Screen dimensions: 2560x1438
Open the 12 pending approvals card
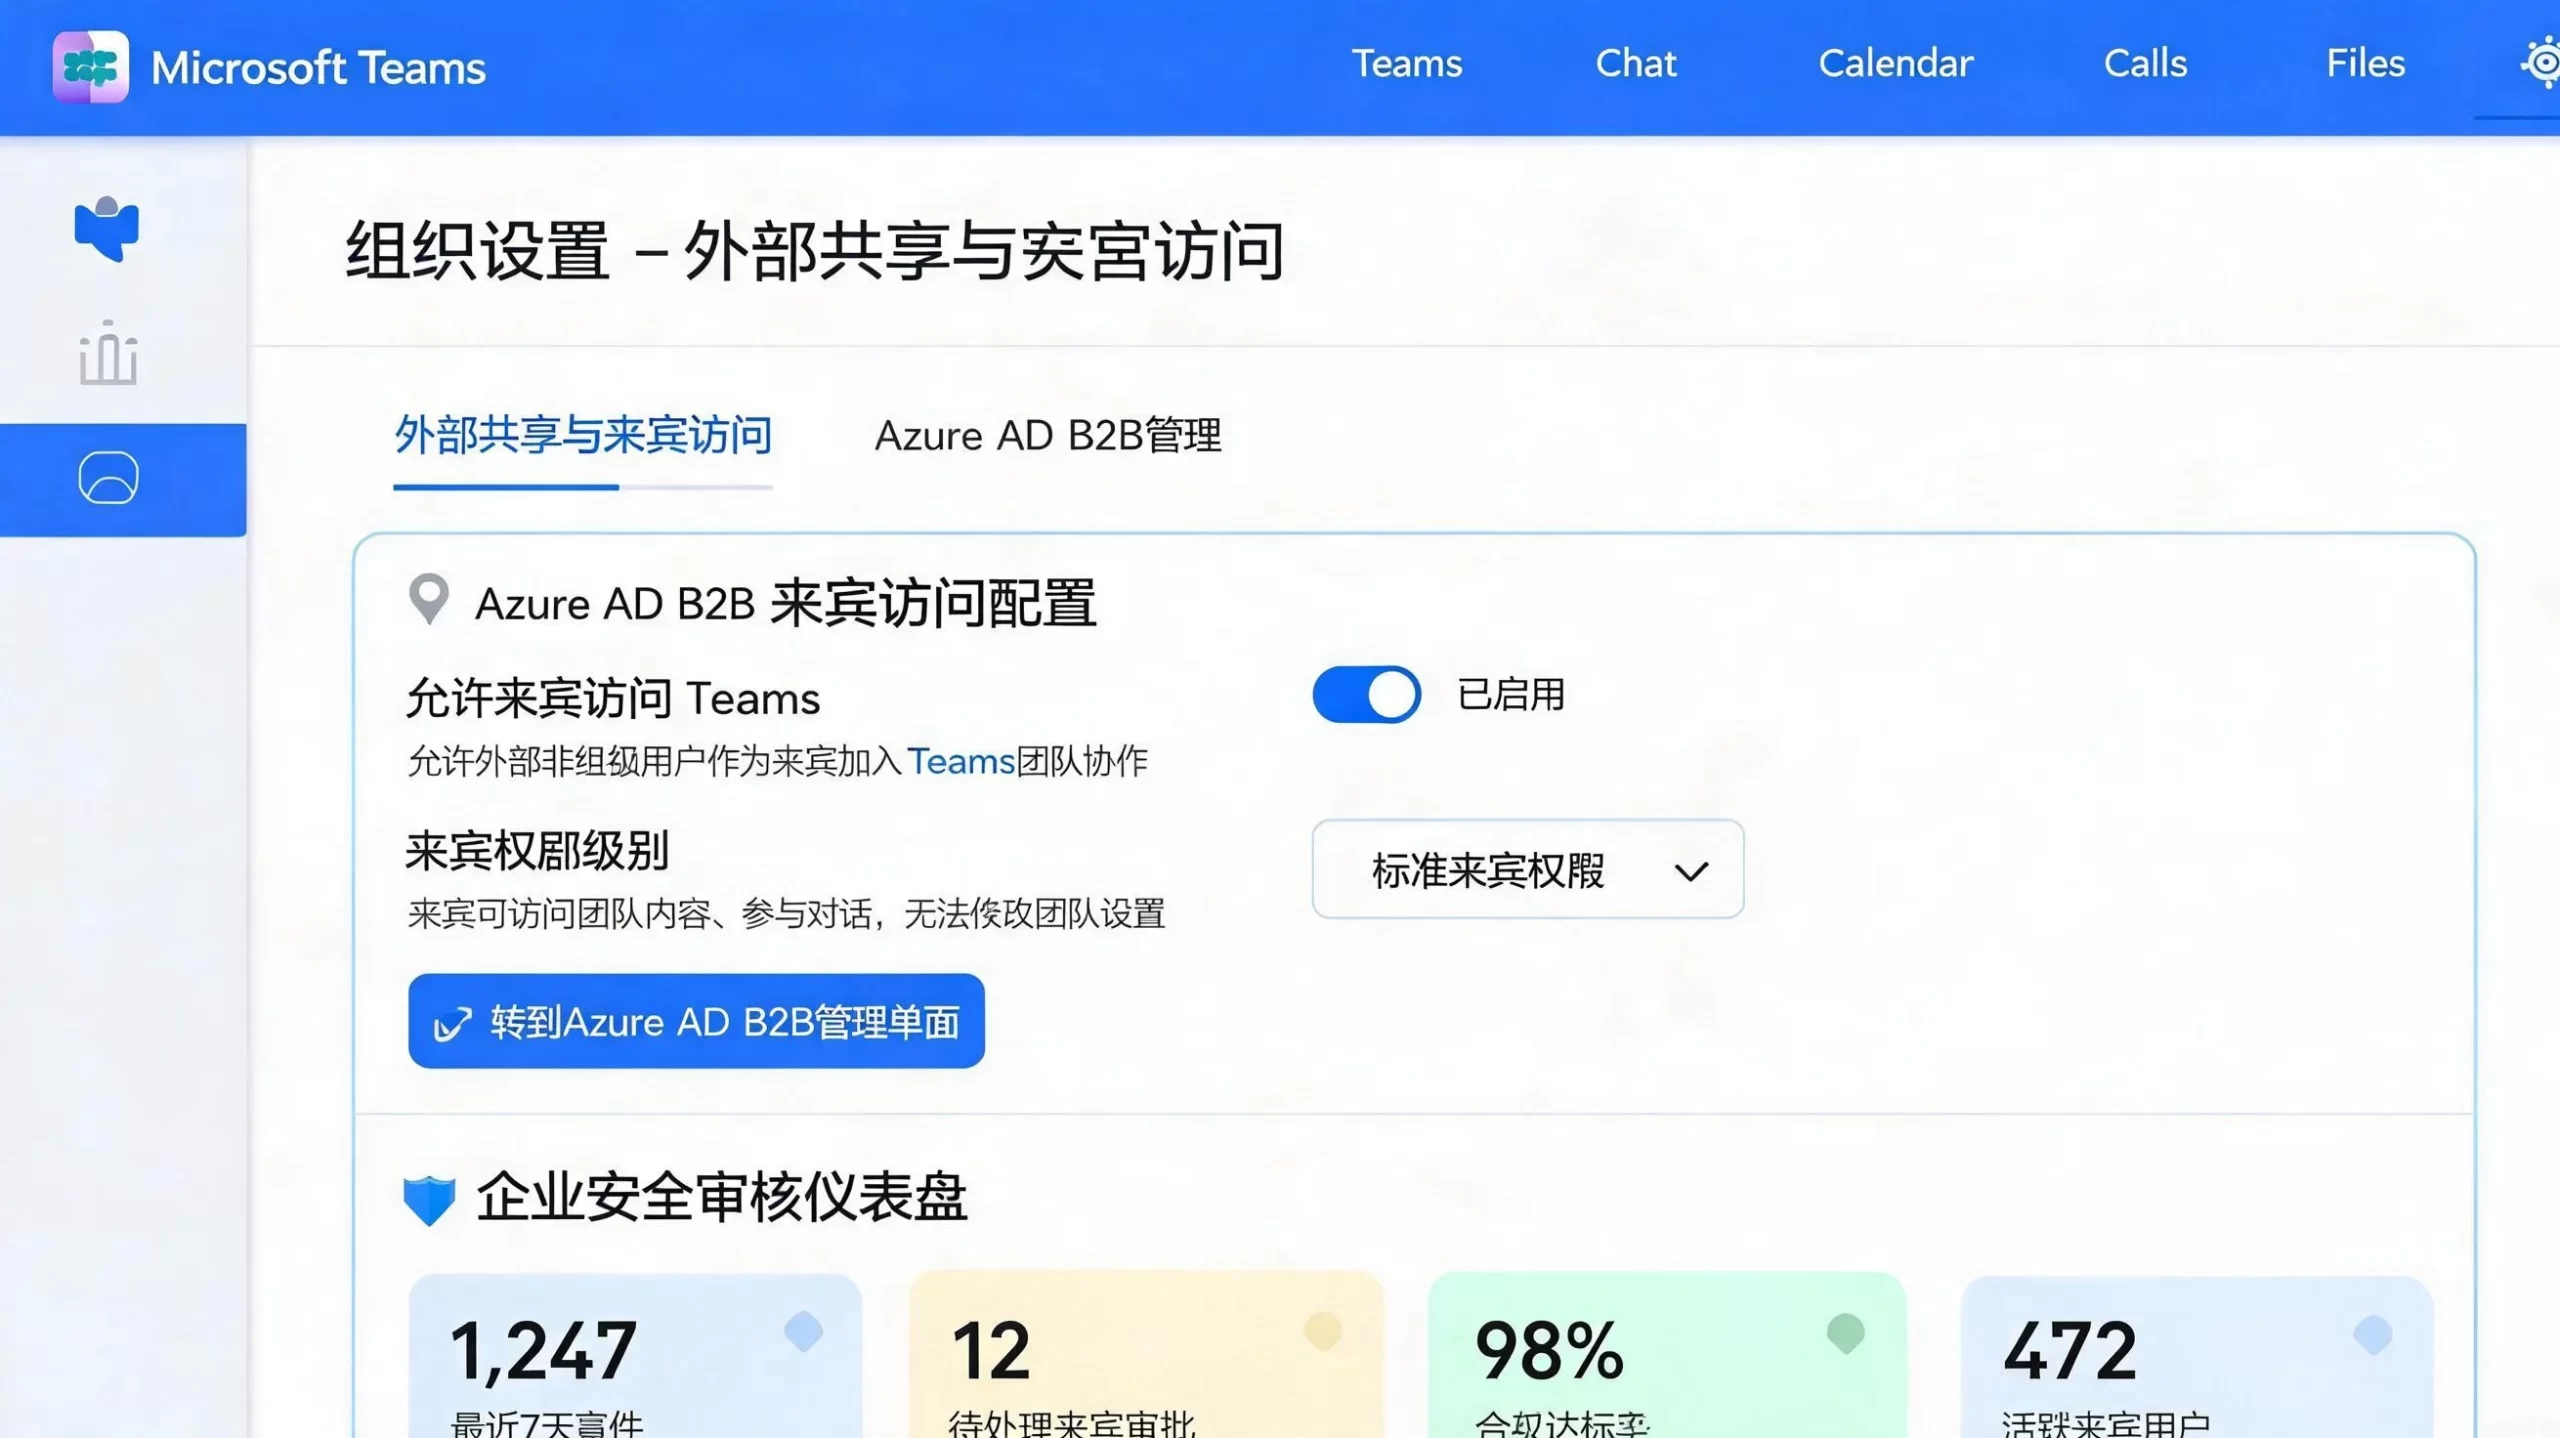(x=1146, y=1356)
